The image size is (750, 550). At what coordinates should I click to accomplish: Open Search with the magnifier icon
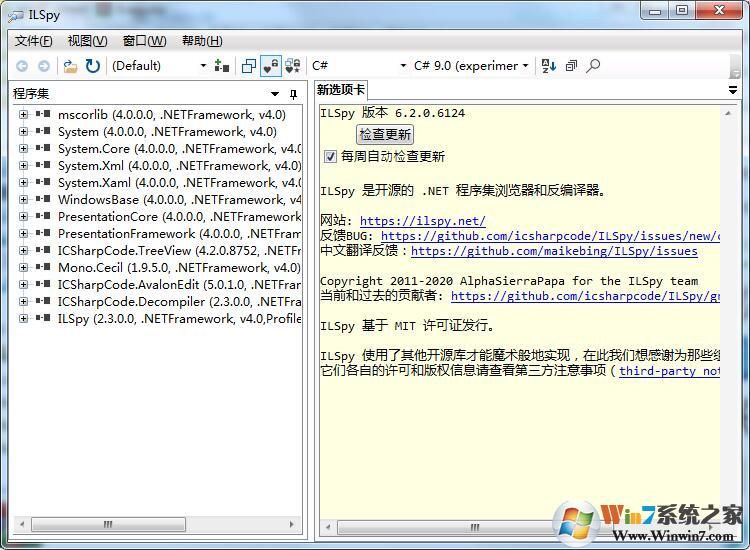click(593, 66)
